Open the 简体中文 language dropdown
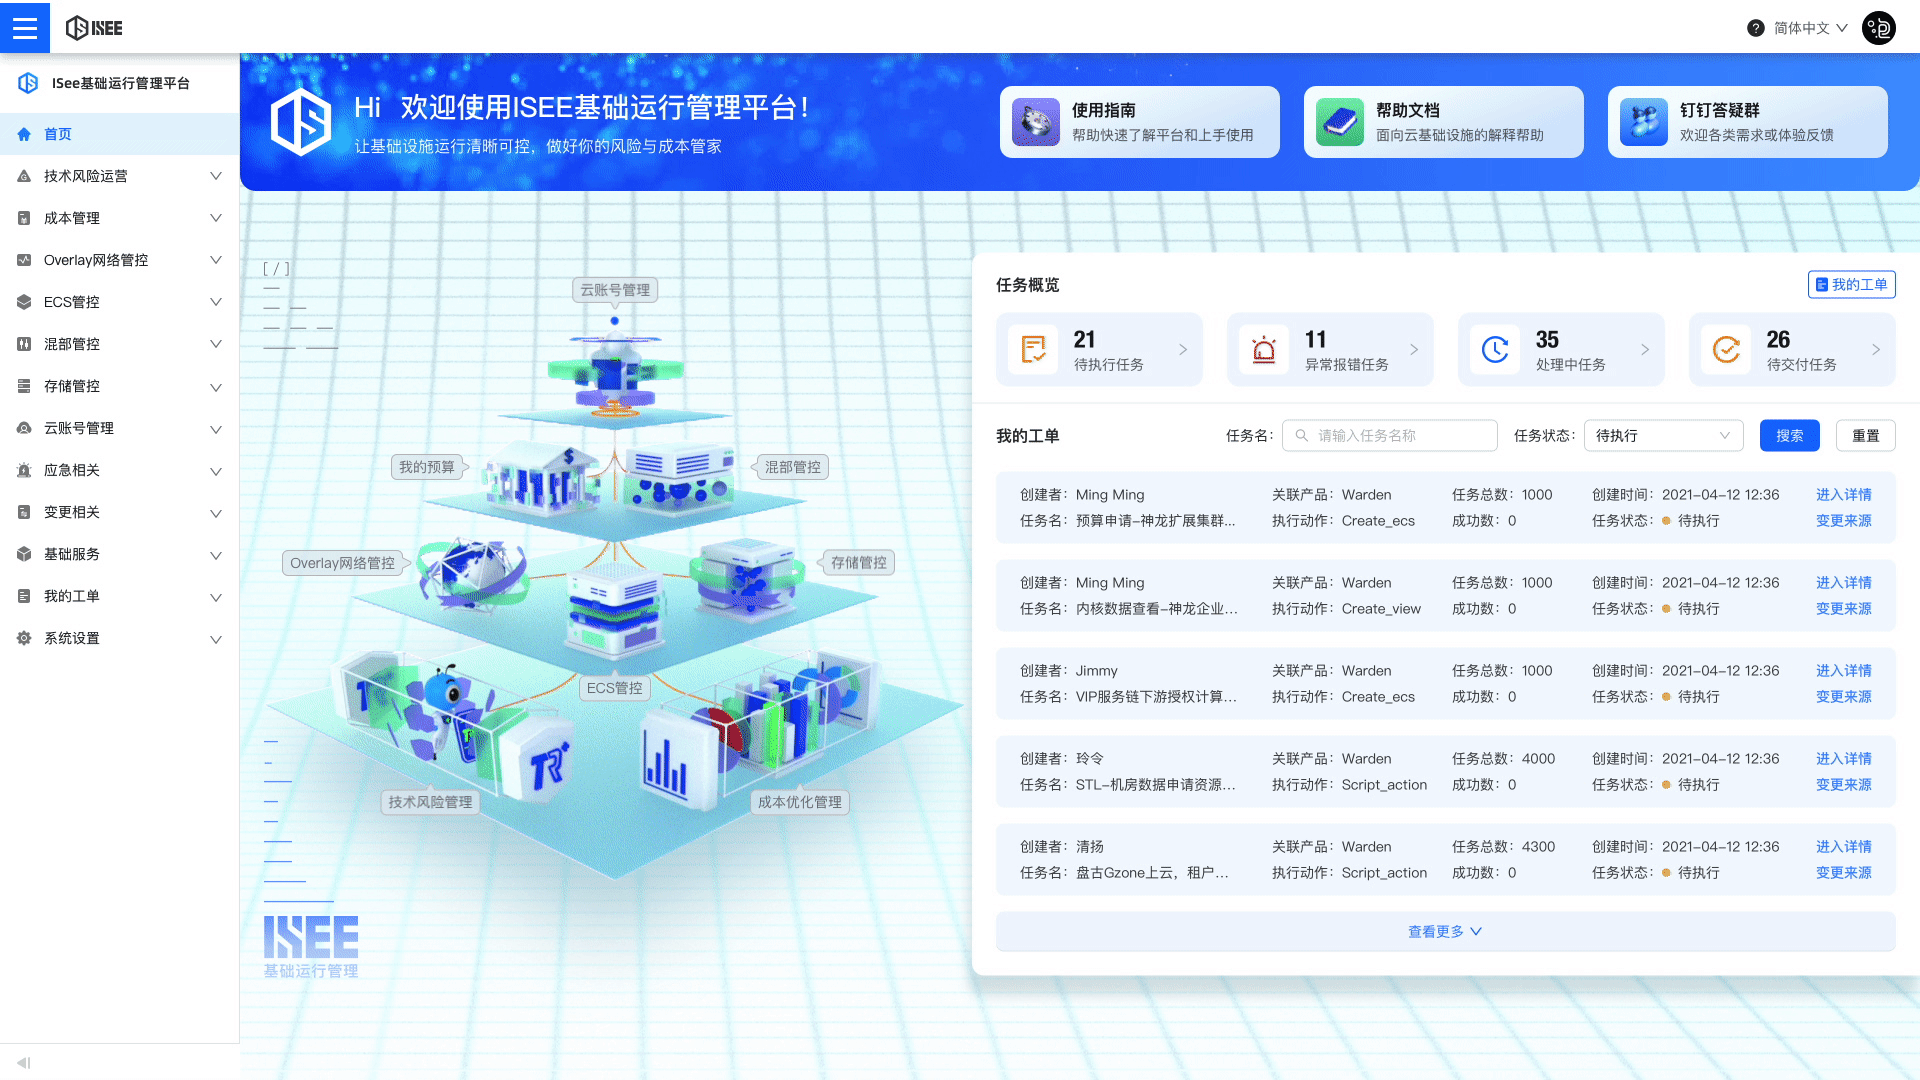This screenshot has height=1080, width=1920. pos(1797,27)
